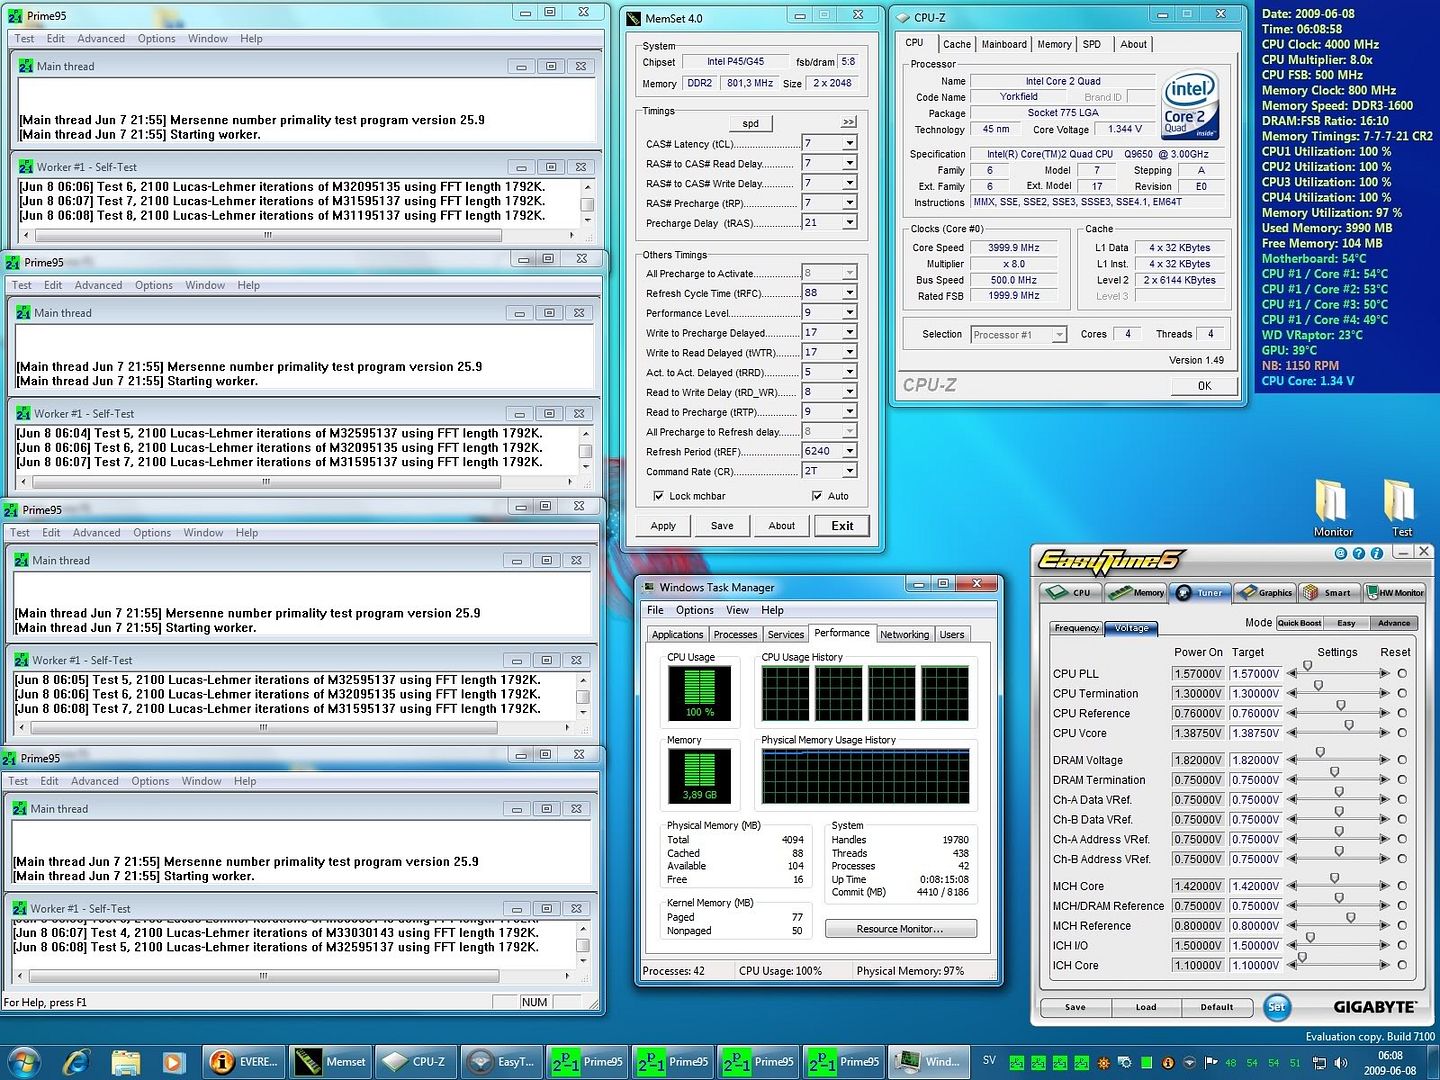Open Task Manager Options menu
The image size is (1440, 1080).
tap(694, 610)
